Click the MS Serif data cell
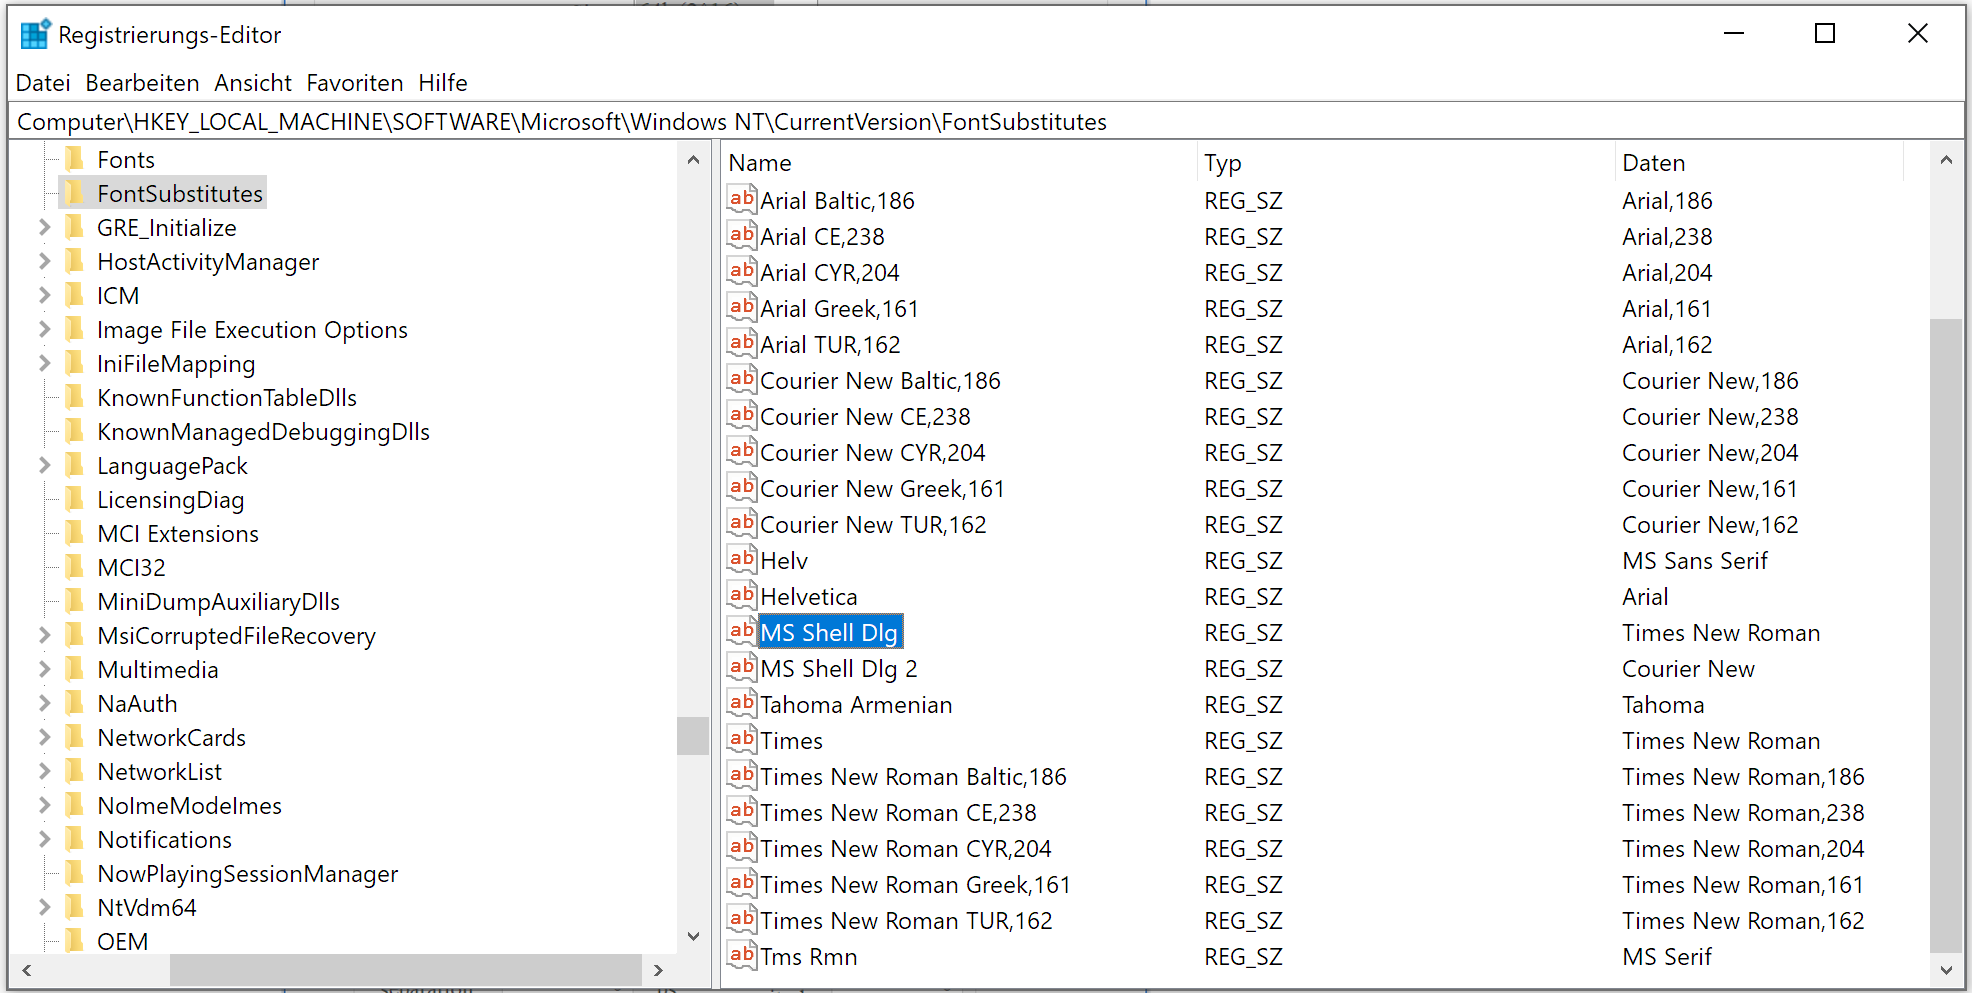The image size is (1972, 993). [x=1667, y=956]
